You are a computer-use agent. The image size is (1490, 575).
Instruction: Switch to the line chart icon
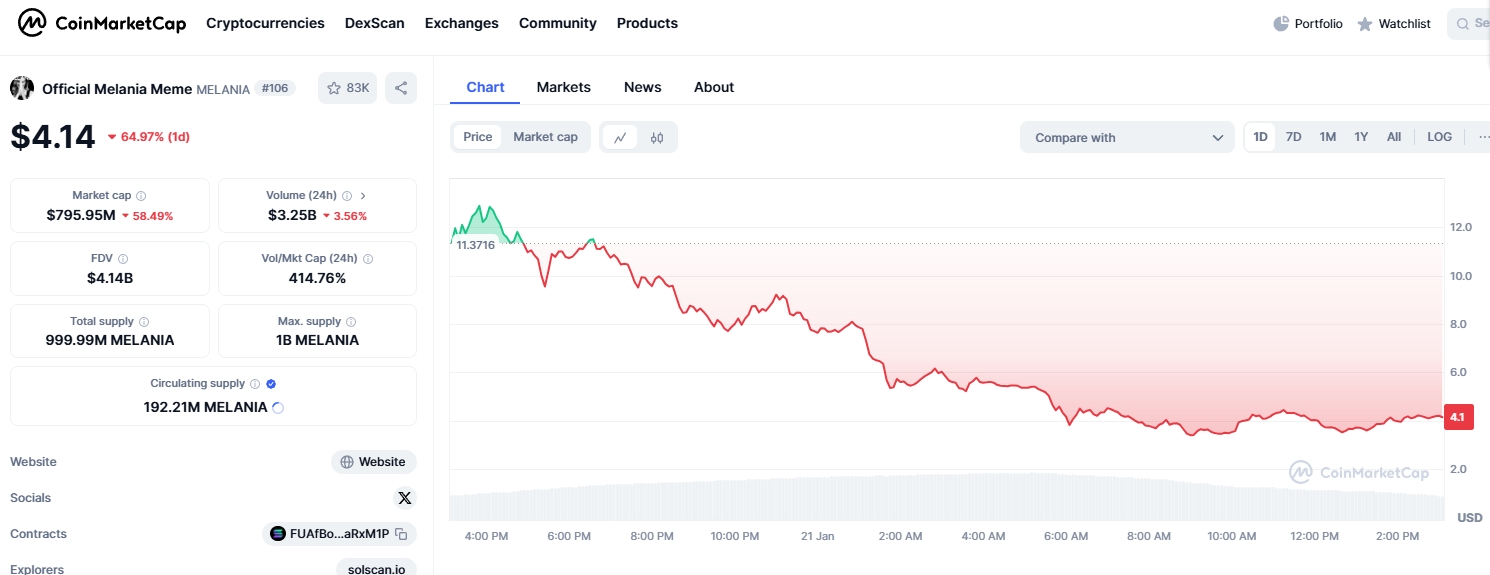tap(620, 137)
